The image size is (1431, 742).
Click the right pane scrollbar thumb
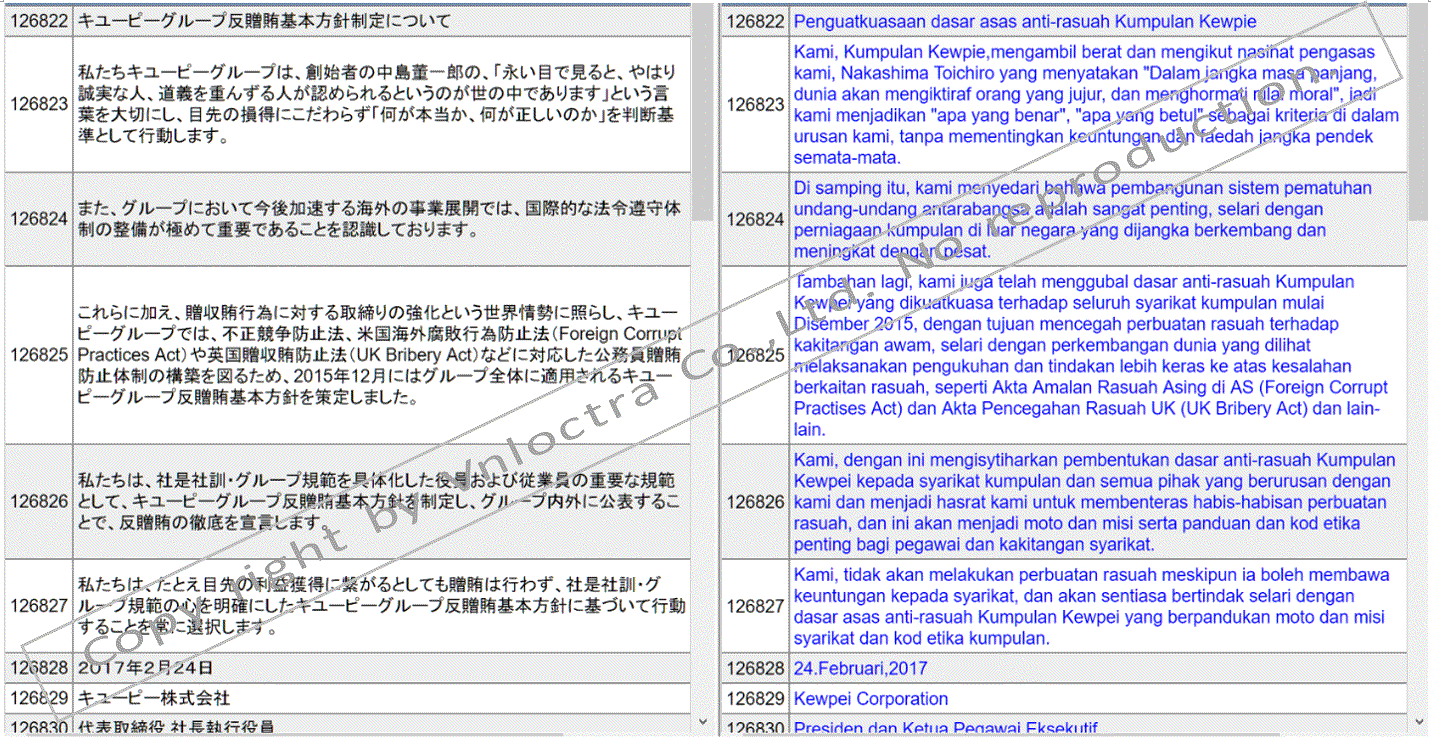pos(1419,112)
